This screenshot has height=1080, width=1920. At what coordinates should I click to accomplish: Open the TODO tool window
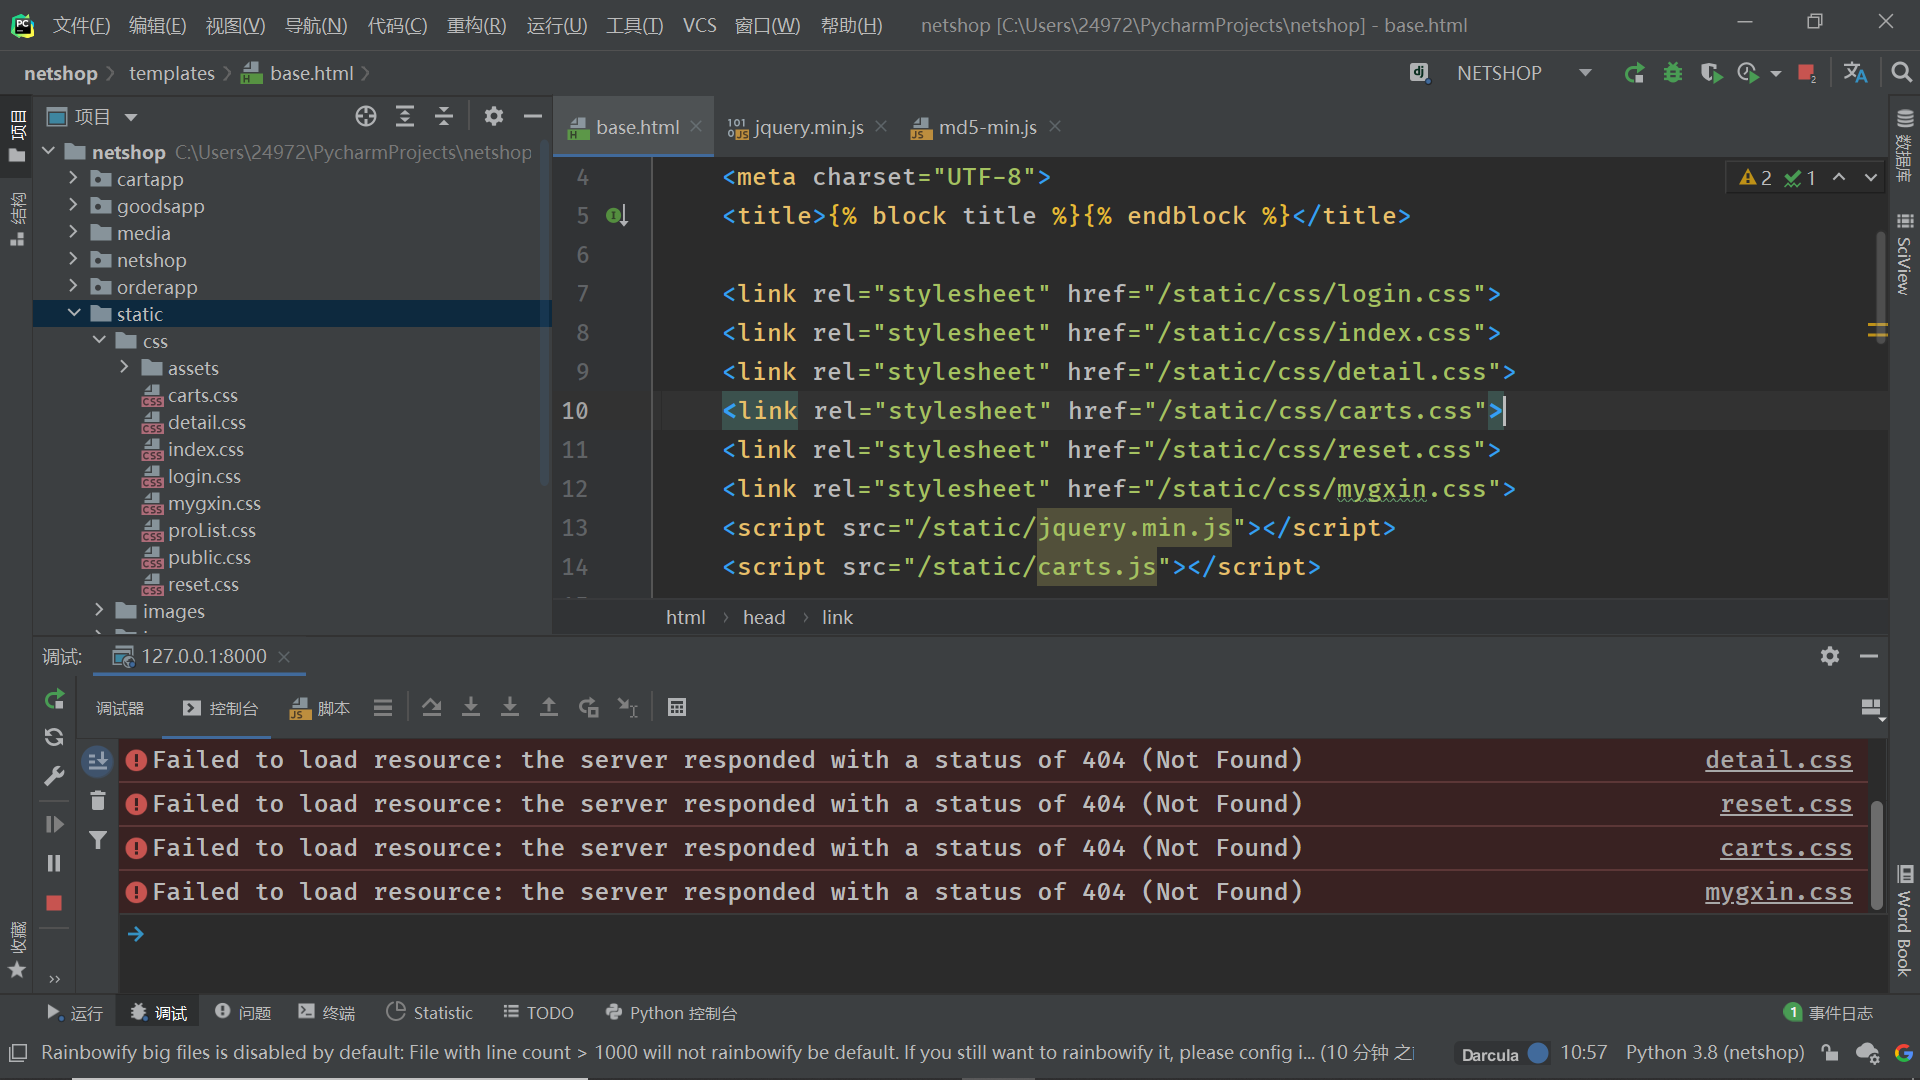click(538, 1012)
